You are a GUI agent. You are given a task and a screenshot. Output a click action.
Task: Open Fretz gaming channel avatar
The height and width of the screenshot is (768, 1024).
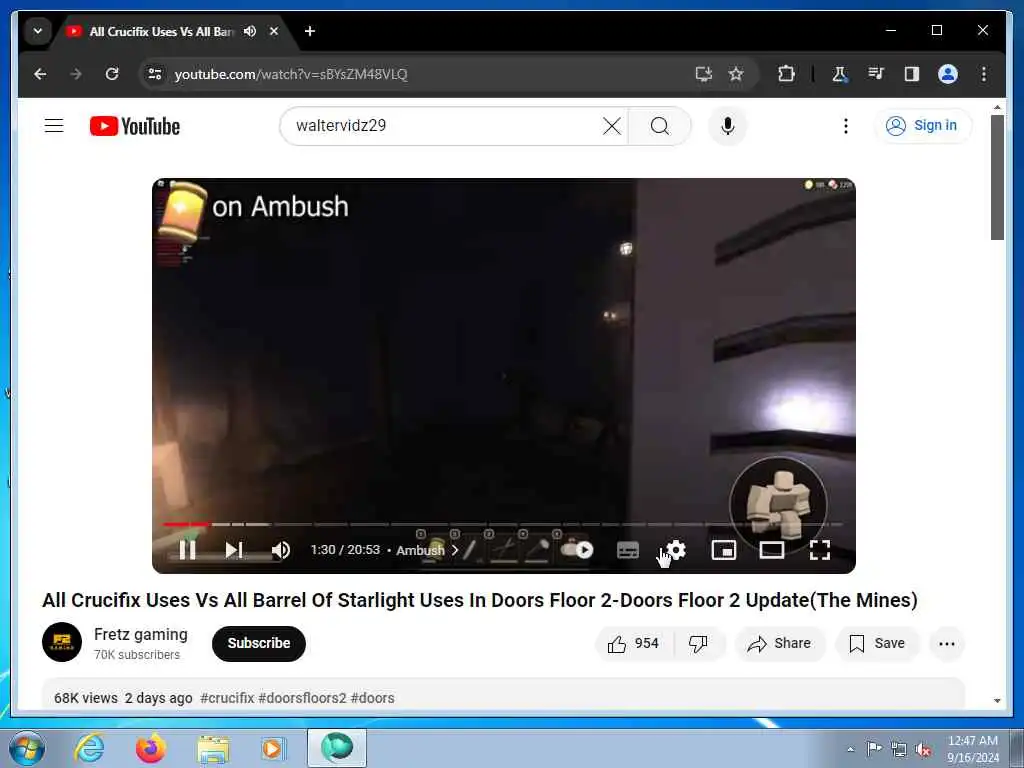tap(62, 642)
